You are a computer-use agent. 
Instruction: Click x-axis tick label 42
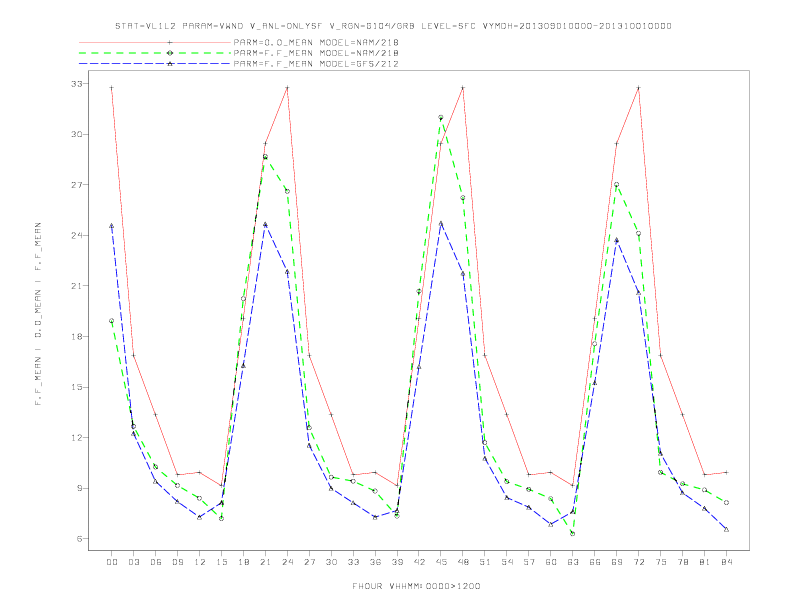(419, 562)
